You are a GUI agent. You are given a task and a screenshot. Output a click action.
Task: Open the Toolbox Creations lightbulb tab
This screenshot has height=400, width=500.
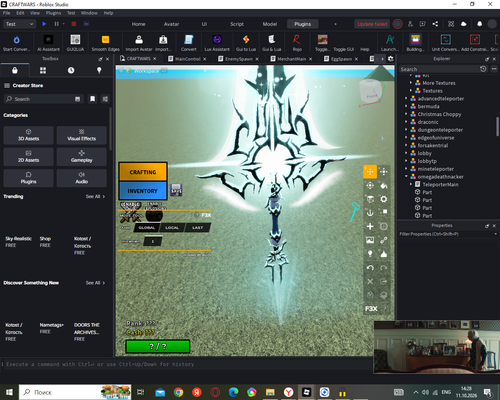(99, 70)
